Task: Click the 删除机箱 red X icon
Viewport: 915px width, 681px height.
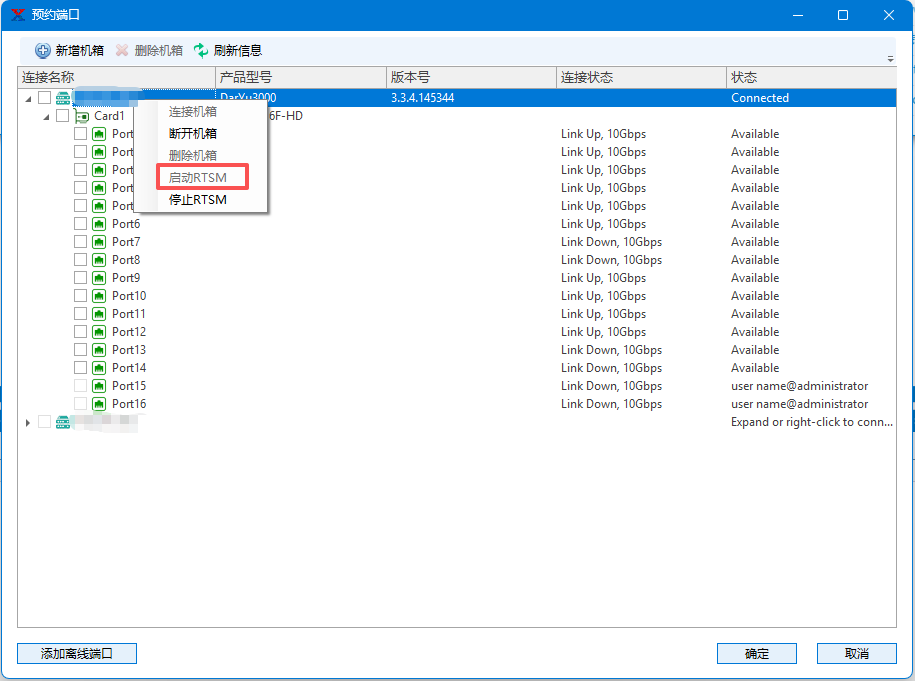Action: coord(122,50)
